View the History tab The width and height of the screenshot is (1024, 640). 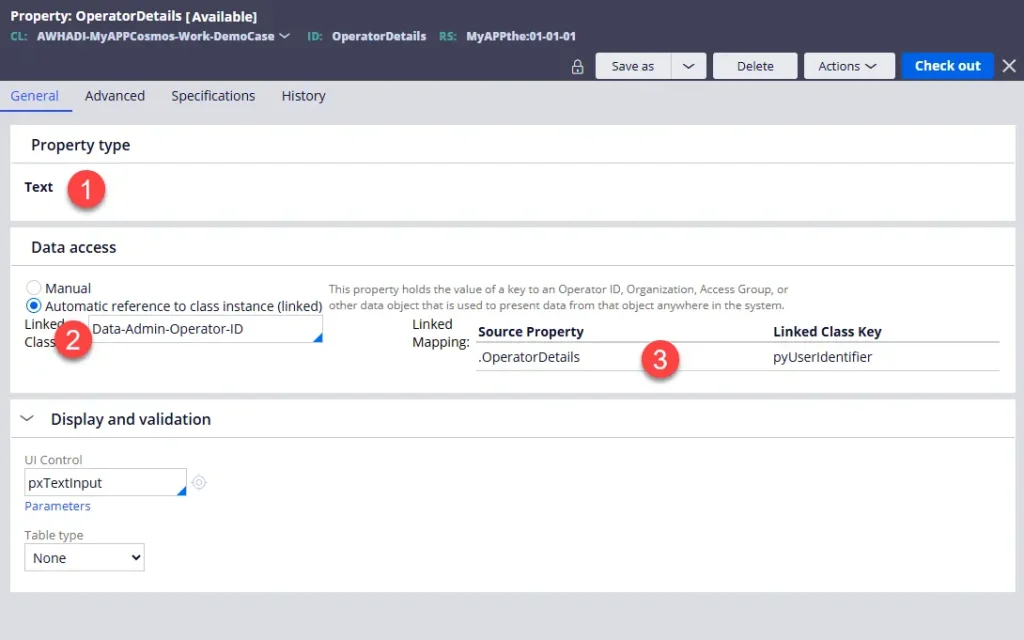click(304, 96)
